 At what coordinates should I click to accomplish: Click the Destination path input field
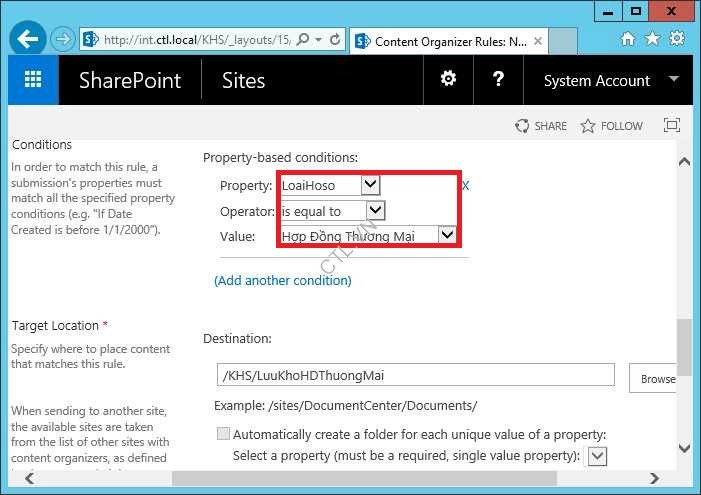(415, 375)
